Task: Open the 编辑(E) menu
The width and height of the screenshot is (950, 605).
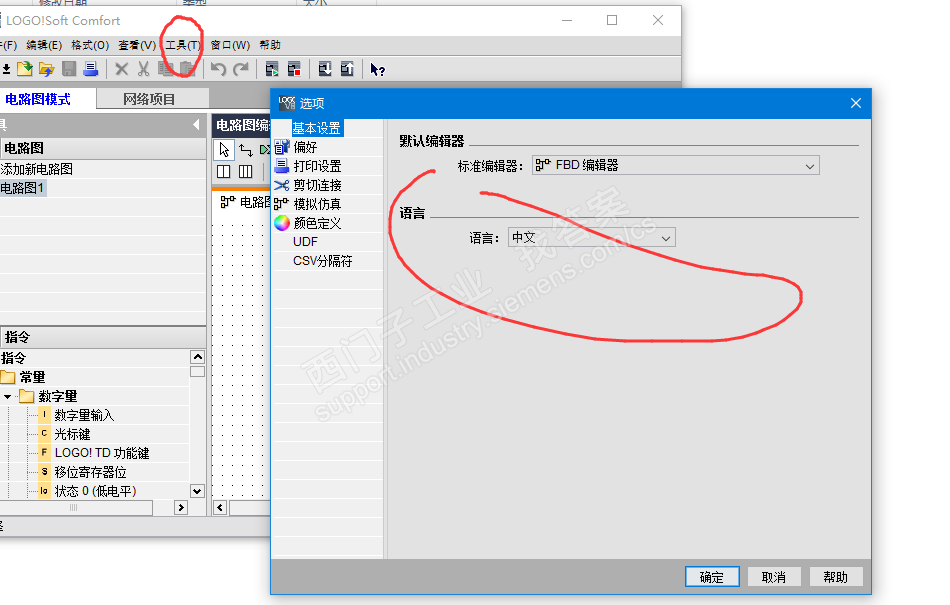Action: pyautogui.click(x=44, y=45)
